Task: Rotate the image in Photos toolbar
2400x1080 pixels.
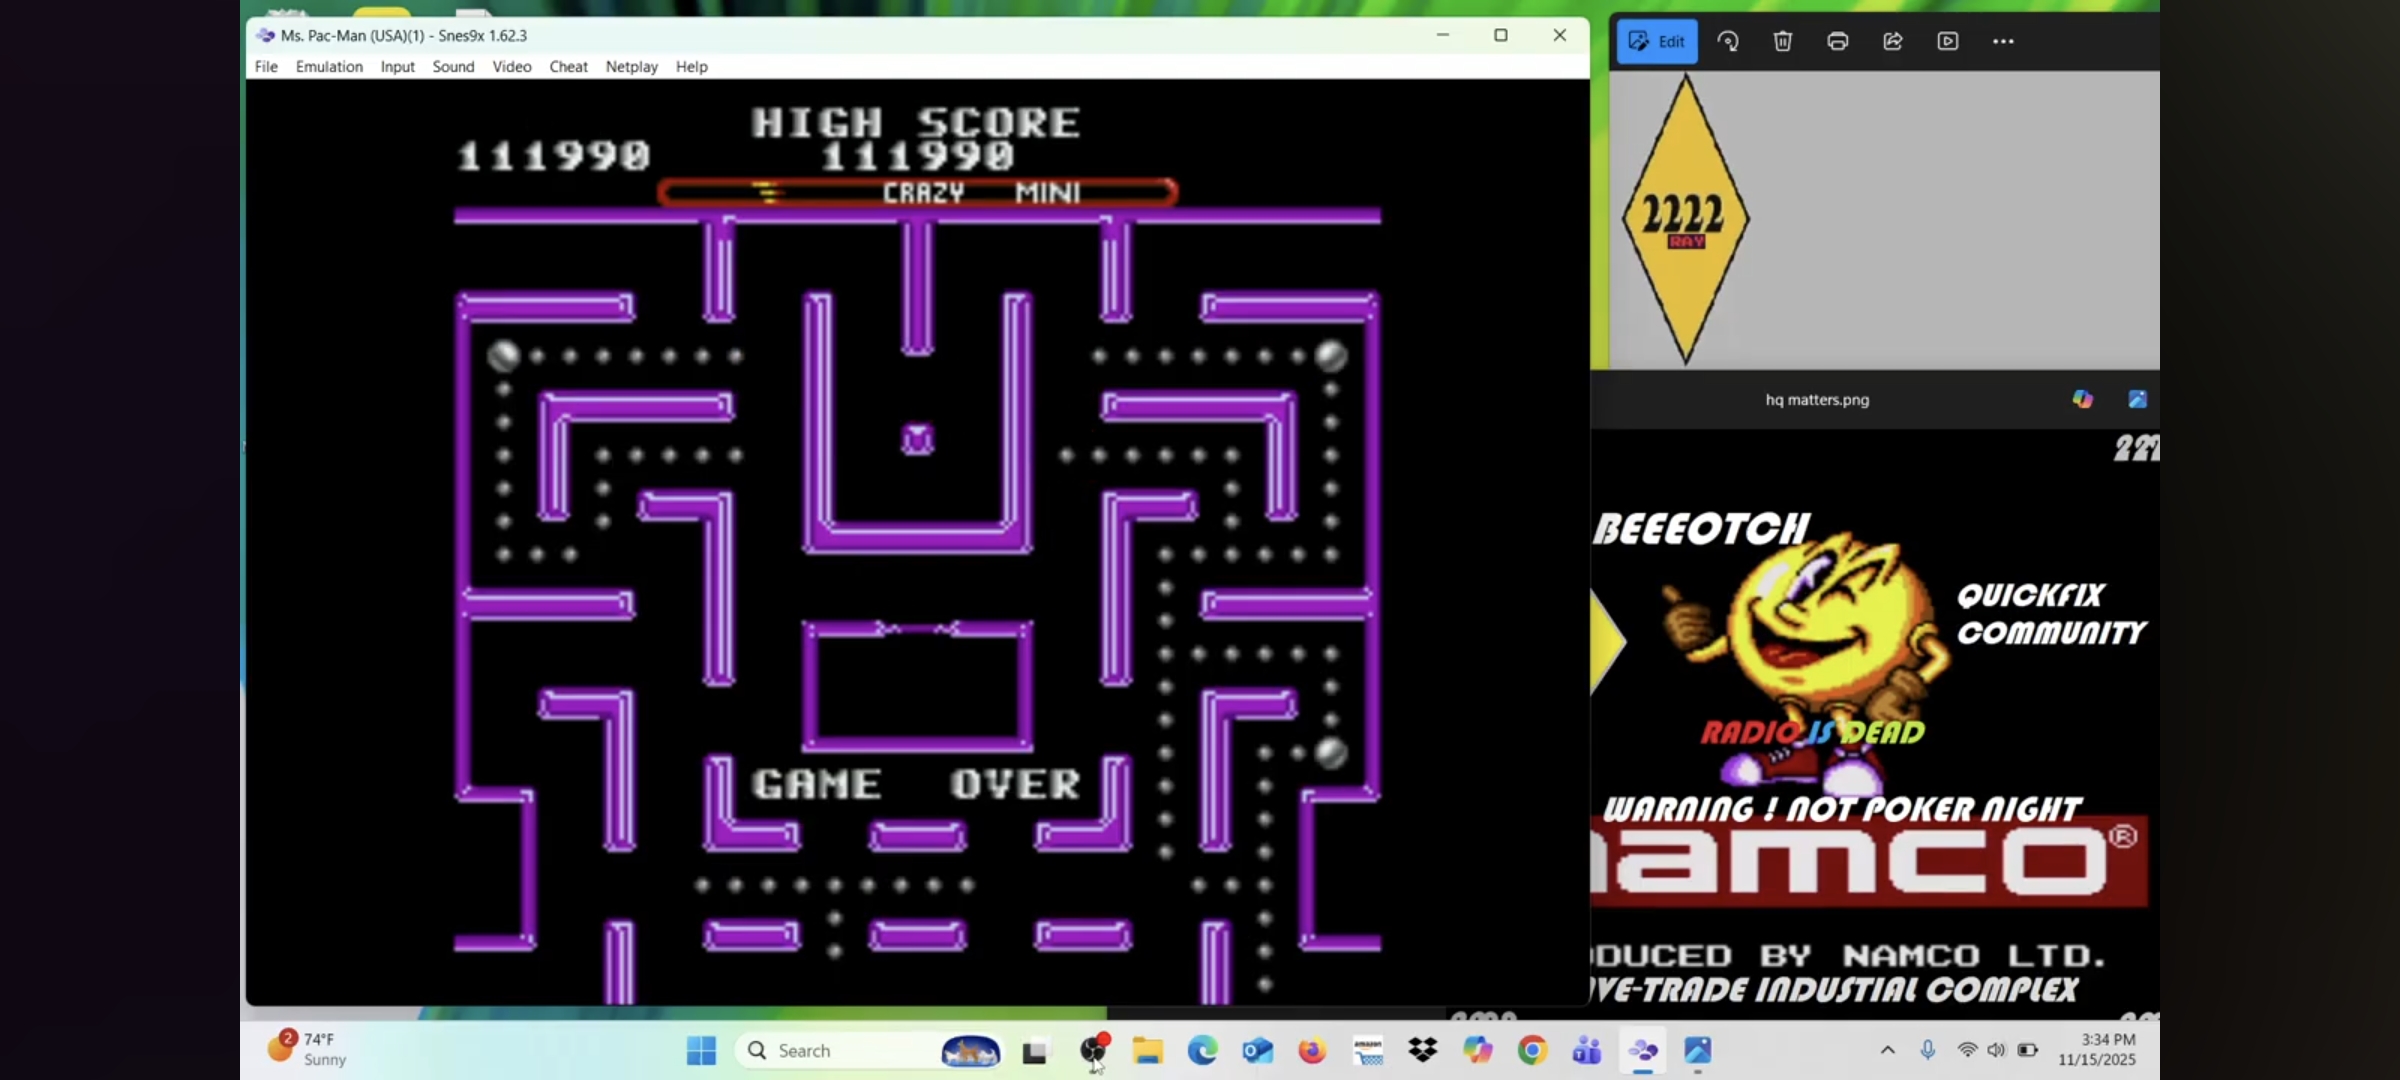Action: click(1728, 41)
